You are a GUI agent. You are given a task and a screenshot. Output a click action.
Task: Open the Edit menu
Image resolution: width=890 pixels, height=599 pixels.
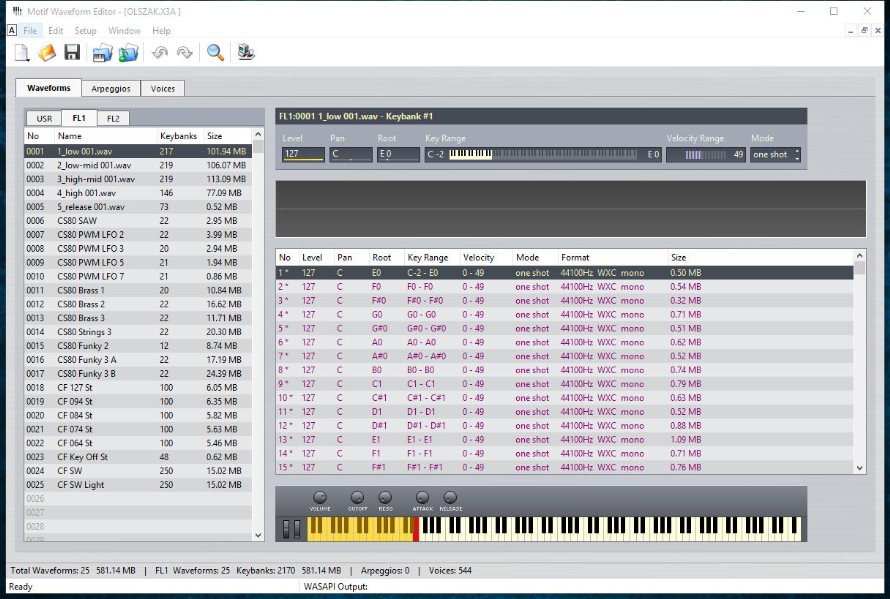pyautogui.click(x=56, y=31)
